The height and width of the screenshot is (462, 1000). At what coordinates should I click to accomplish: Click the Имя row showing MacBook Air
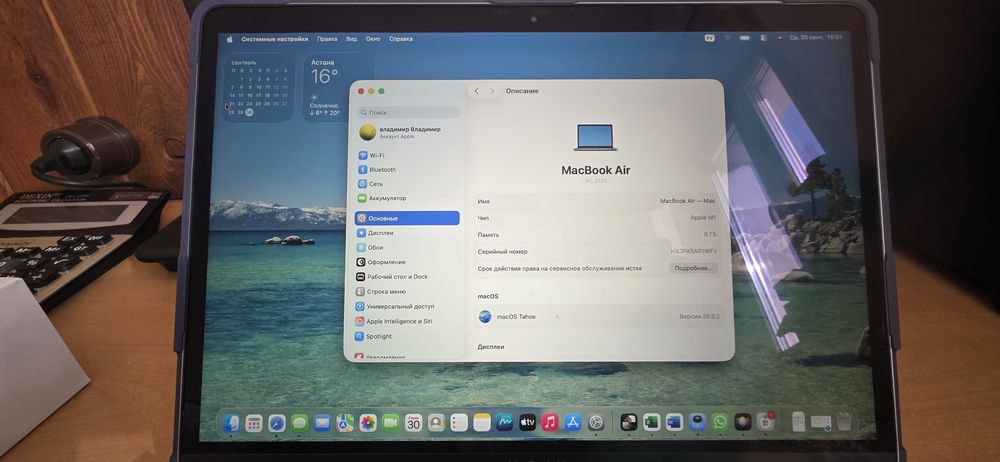tap(597, 201)
